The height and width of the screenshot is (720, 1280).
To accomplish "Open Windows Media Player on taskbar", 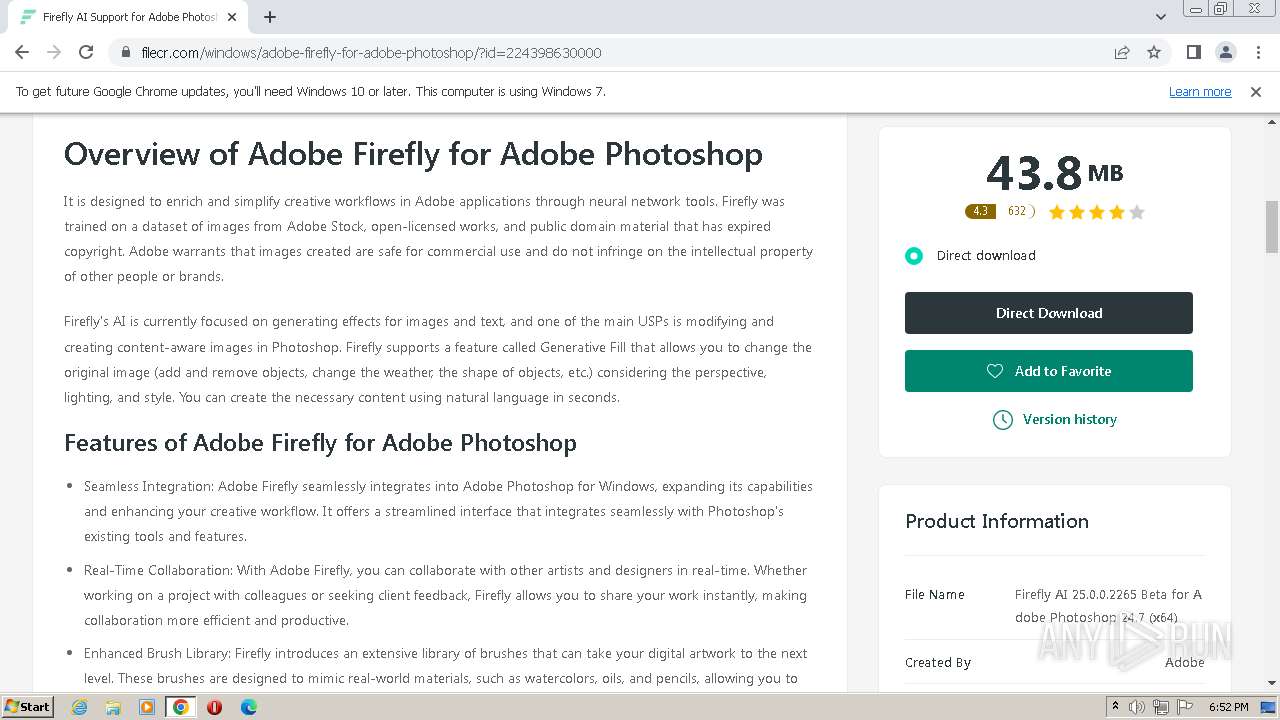I will click(147, 707).
